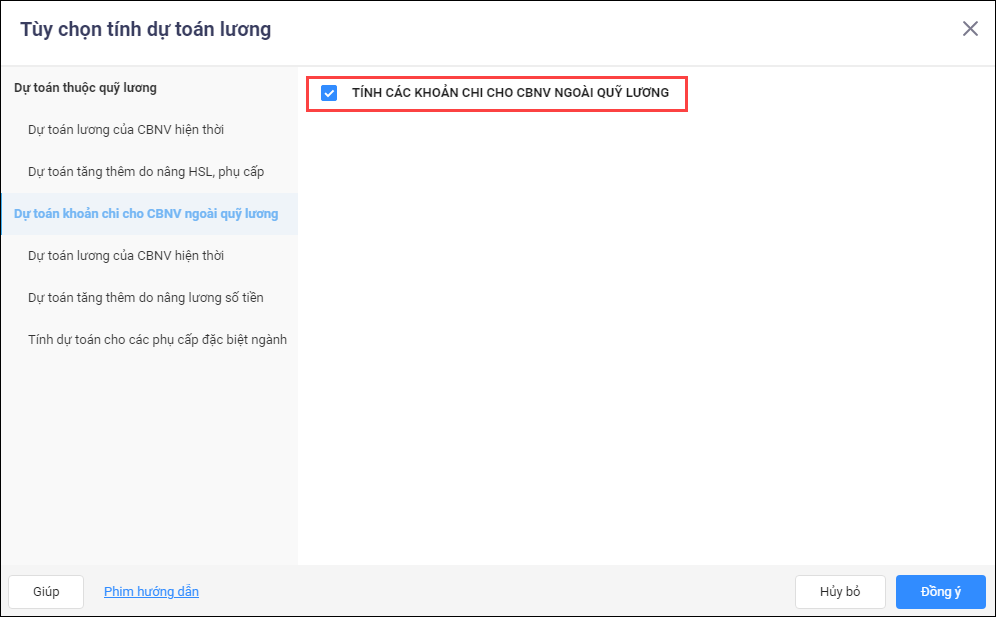Open the Phim hướng dẫn link
Screen dimensions: 996x617
coord(151,592)
